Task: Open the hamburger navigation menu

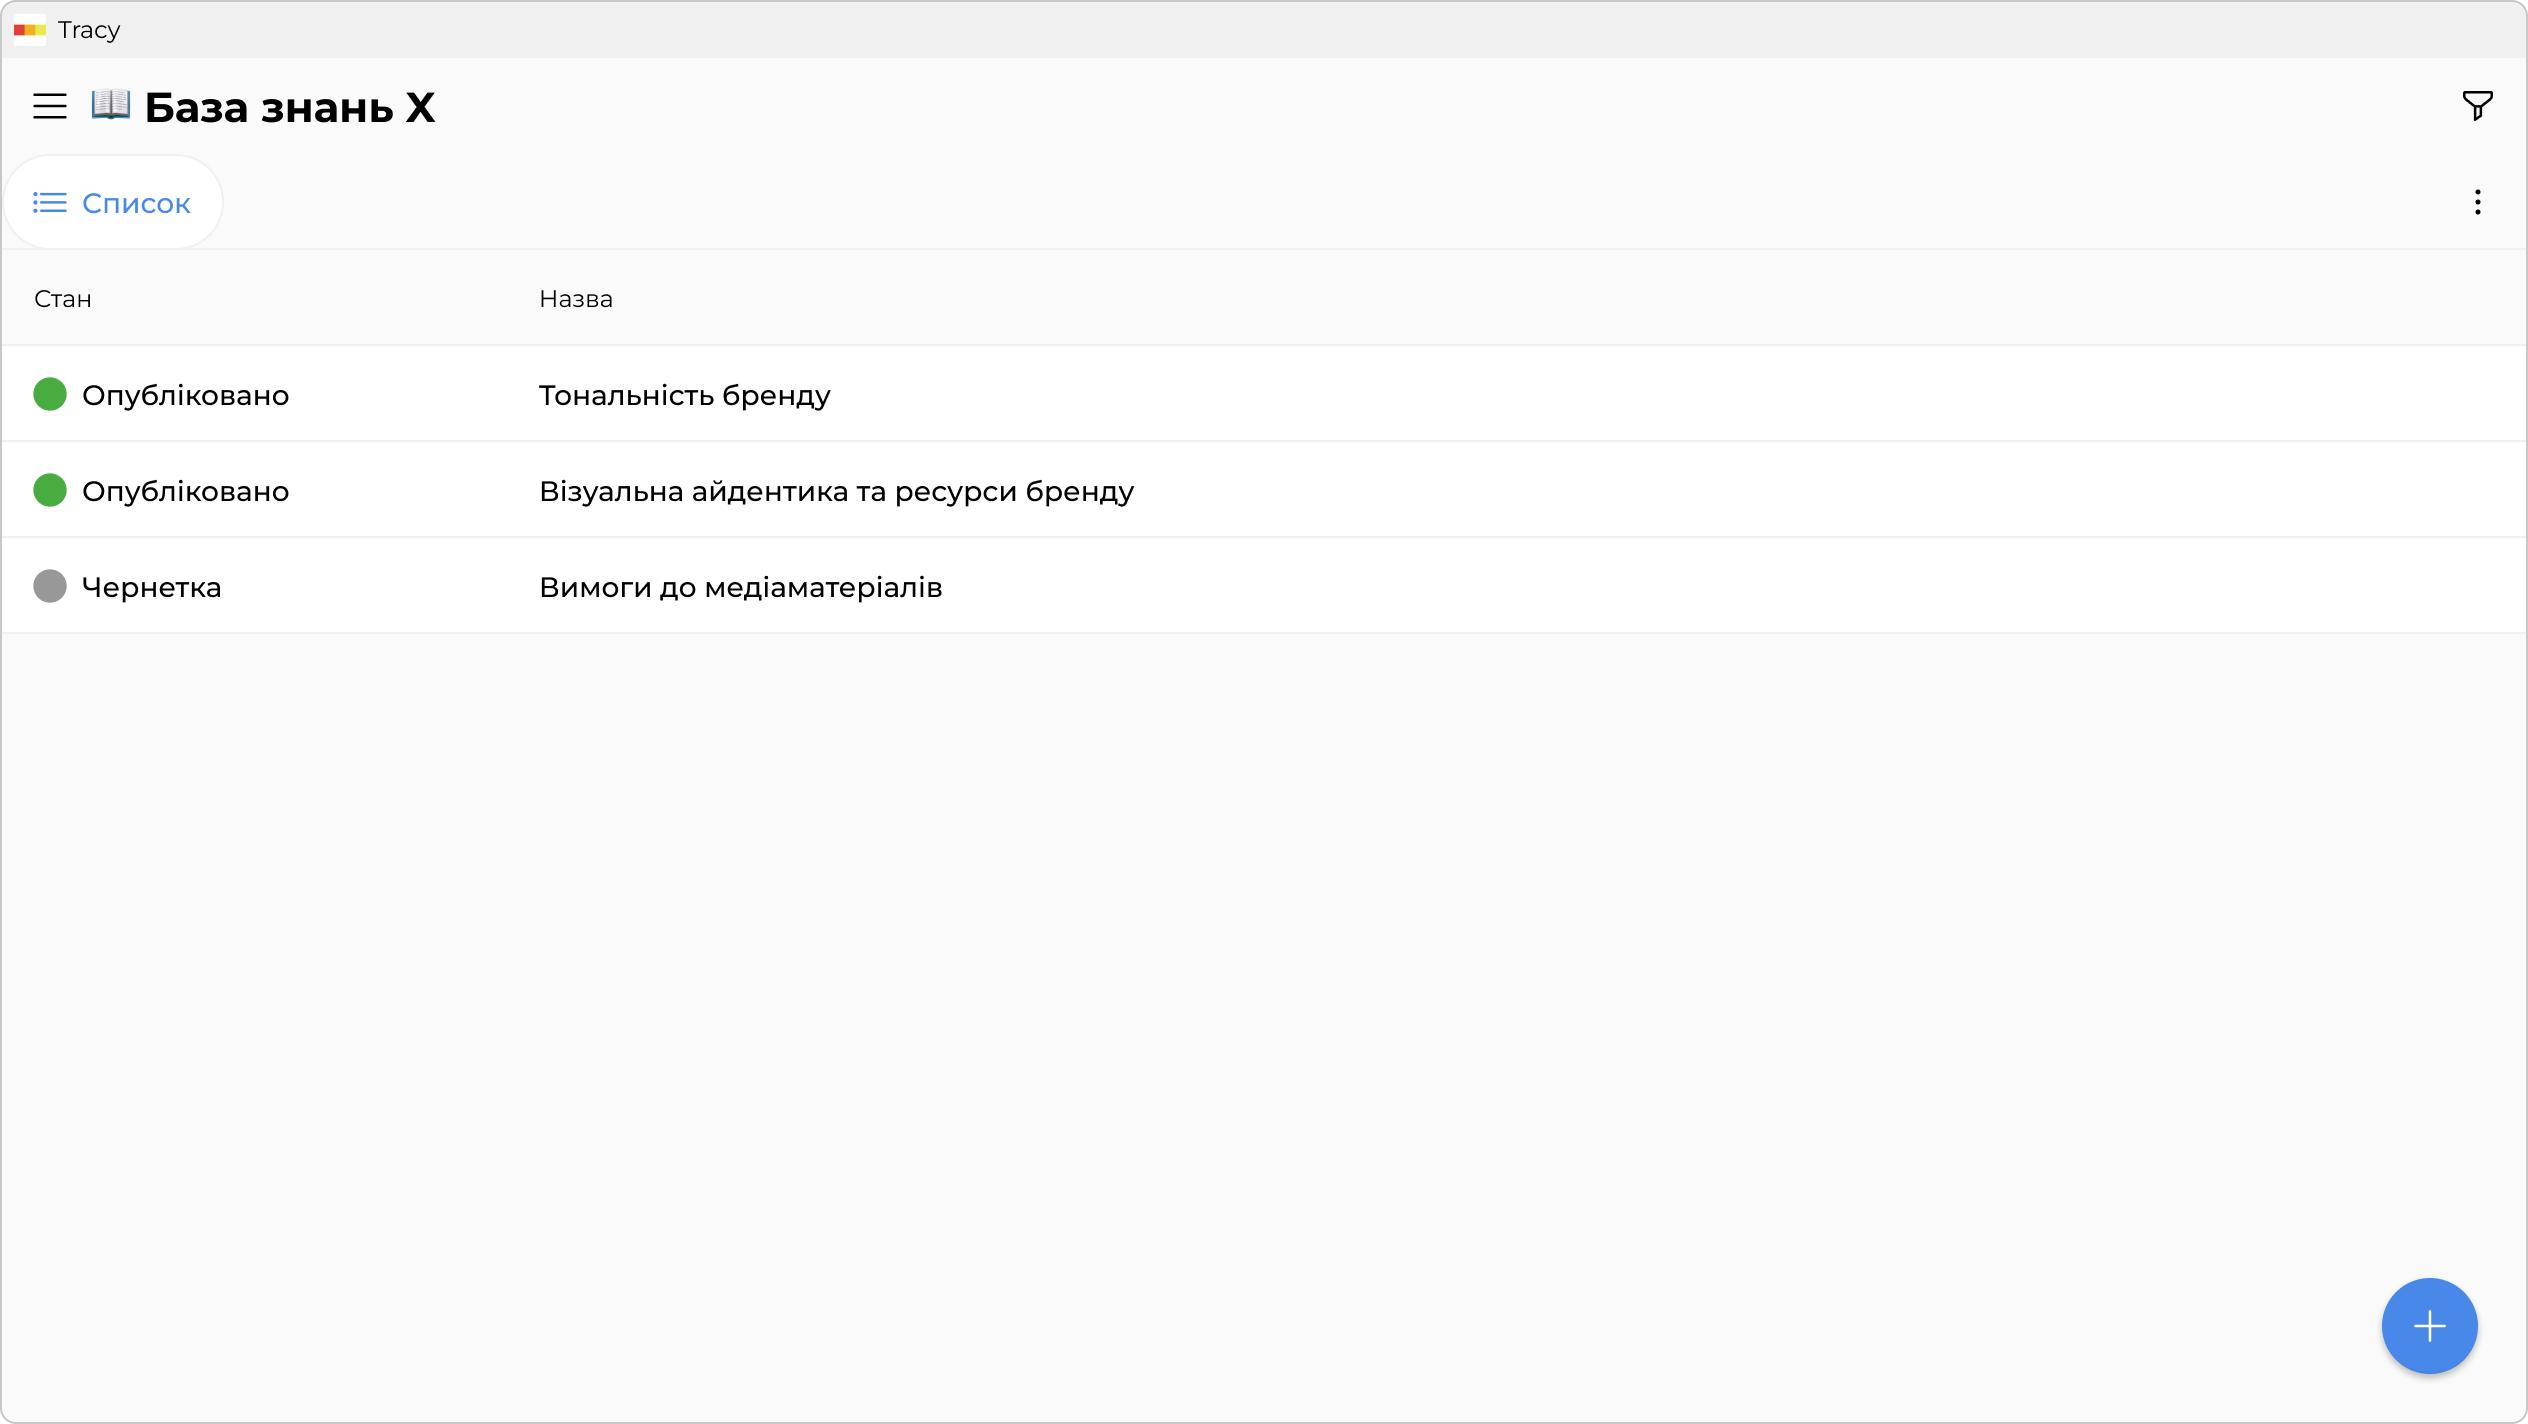Action: tap(49, 106)
